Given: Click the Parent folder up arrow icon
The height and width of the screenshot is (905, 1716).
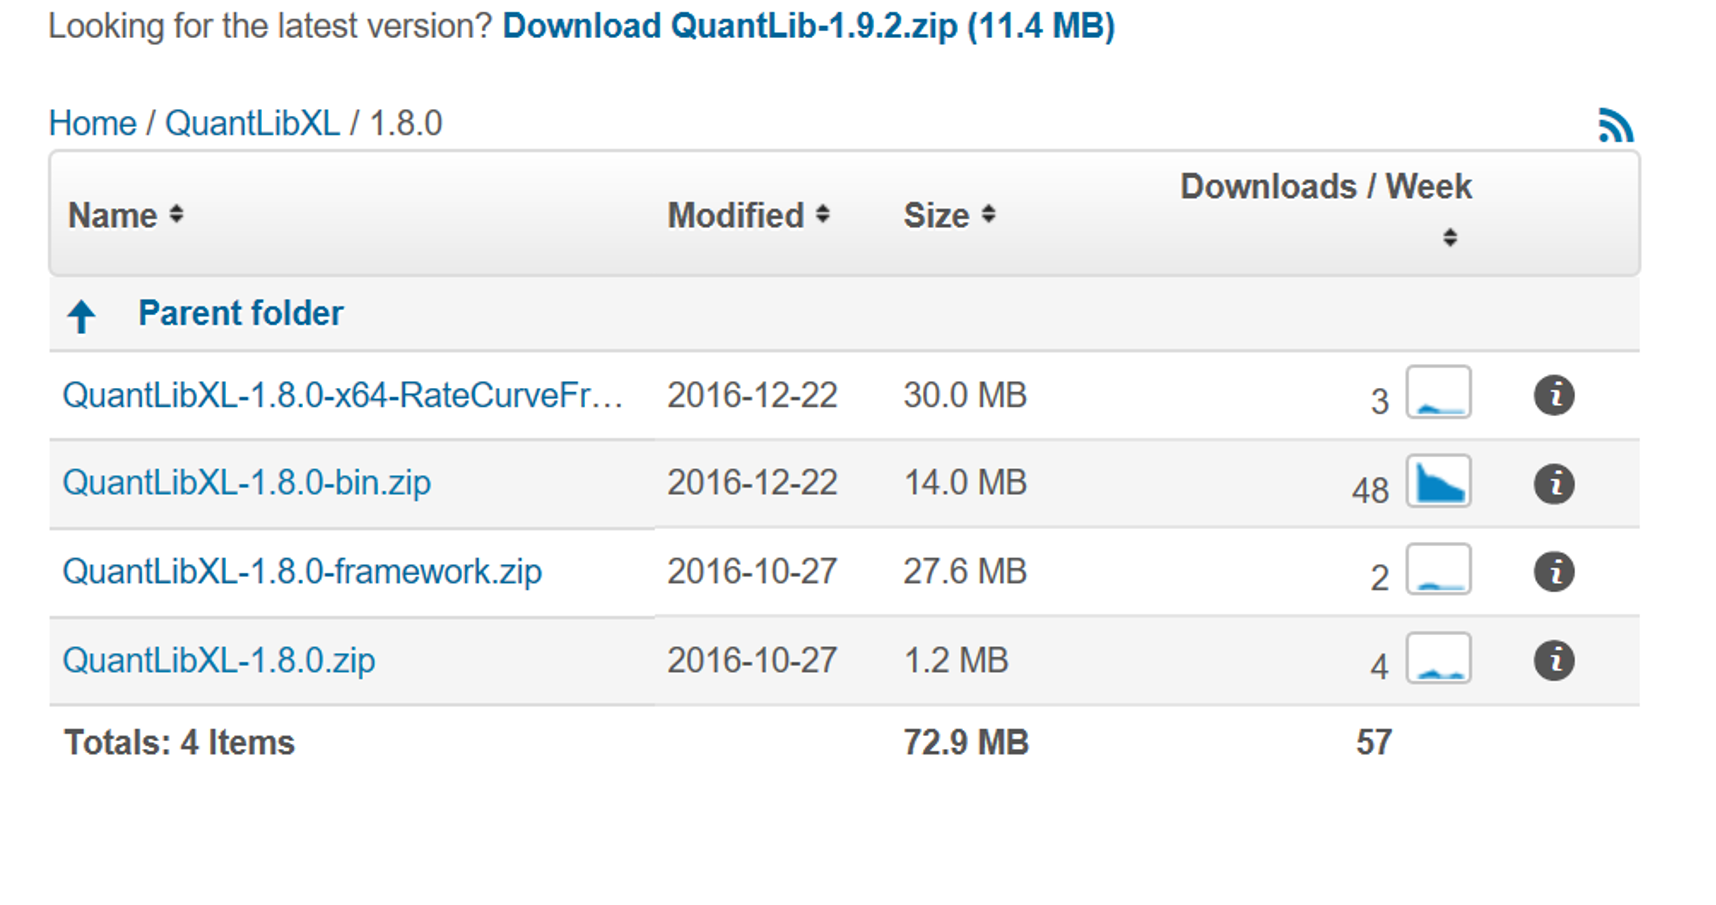Looking at the screenshot, I should (82, 316).
